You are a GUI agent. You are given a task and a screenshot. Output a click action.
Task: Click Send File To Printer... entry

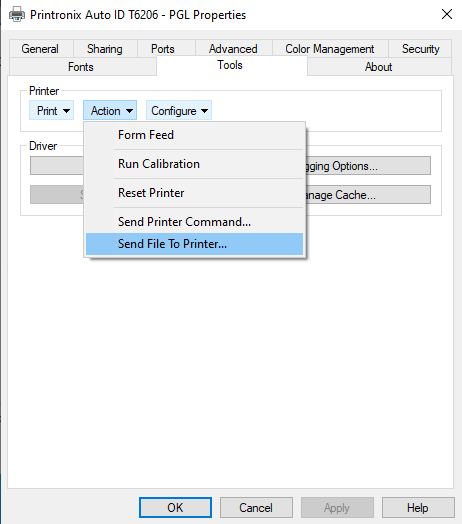click(x=195, y=244)
